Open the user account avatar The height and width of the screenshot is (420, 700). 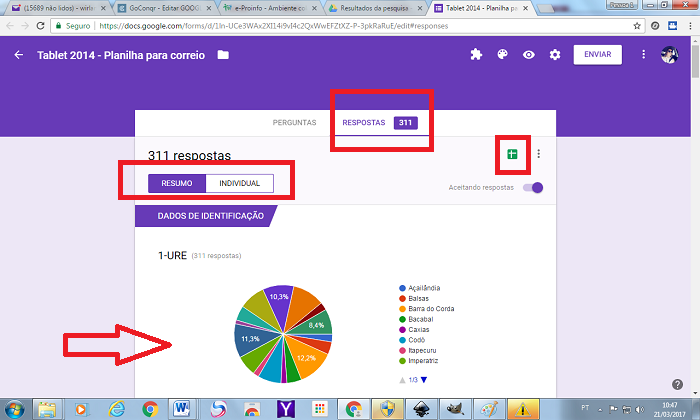pos(670,55)
